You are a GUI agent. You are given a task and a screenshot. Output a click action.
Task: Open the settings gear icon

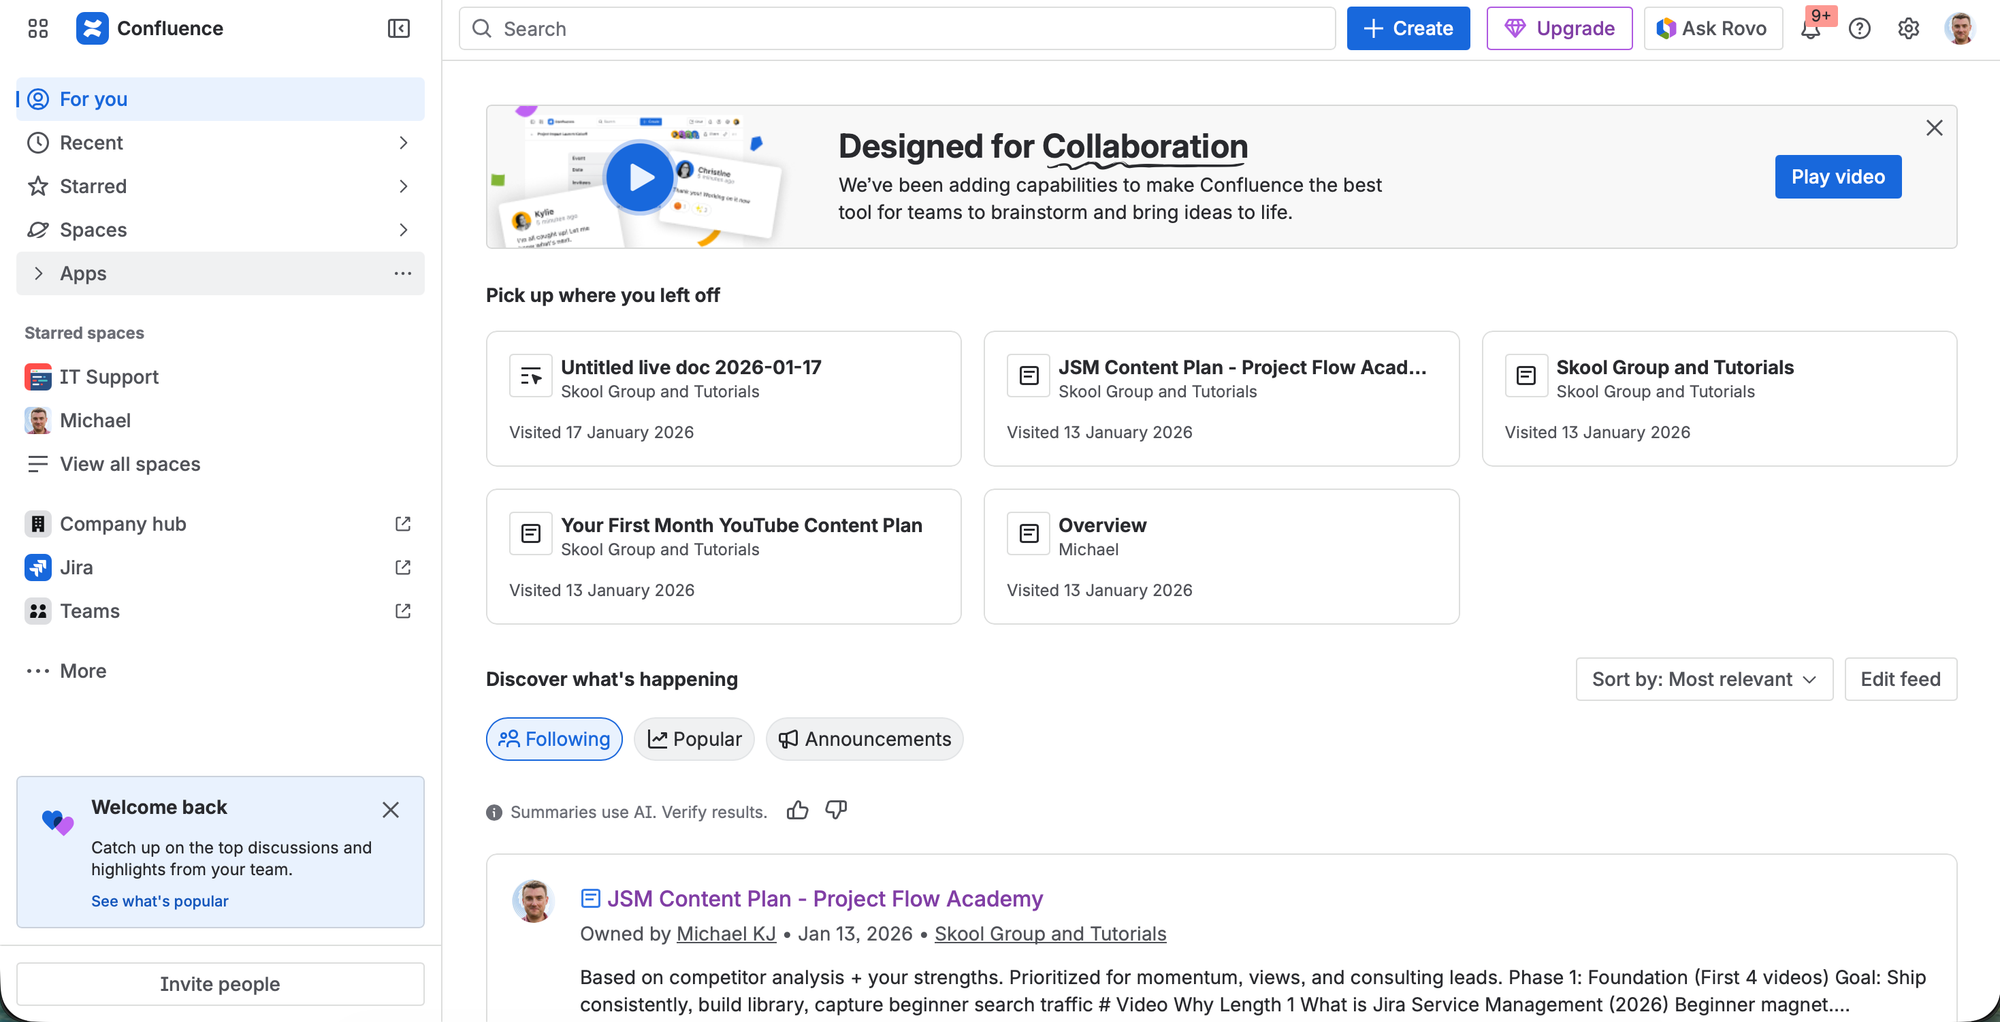click(x=1908, y=29)
